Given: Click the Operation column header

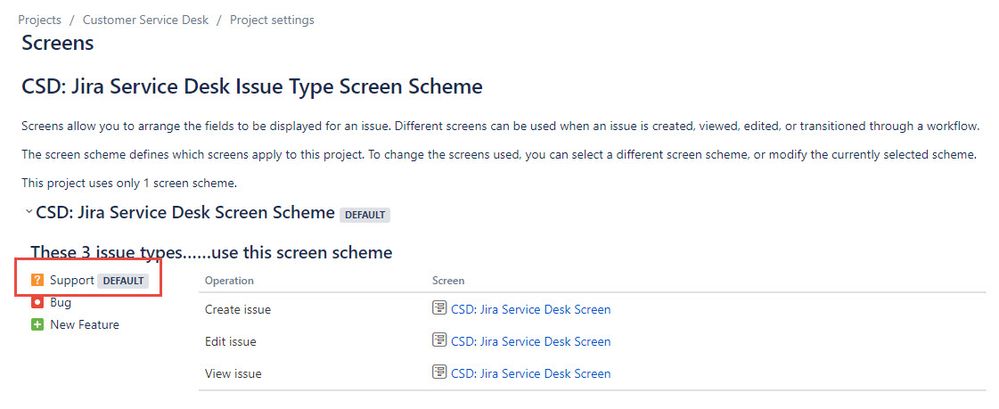Looking at the screenshot, I should click(x=229, y=281).
